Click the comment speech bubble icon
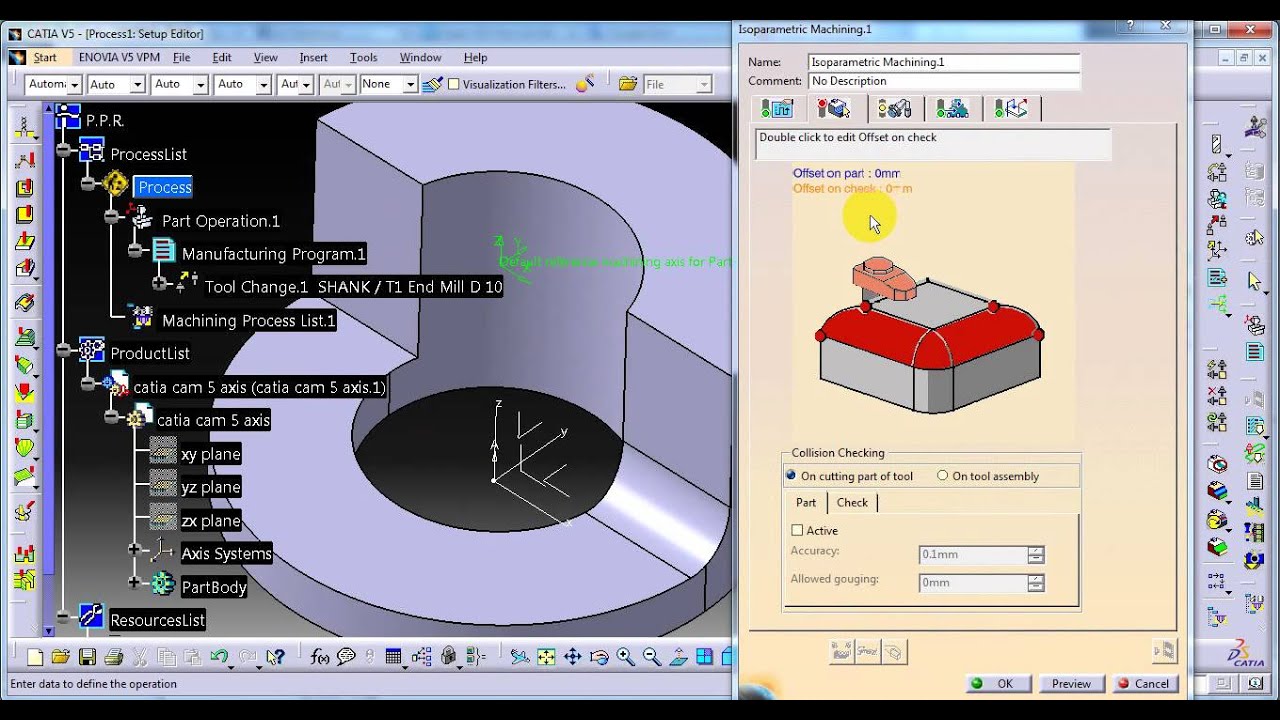The image size is (1280, 720). (x=347, y=657)
